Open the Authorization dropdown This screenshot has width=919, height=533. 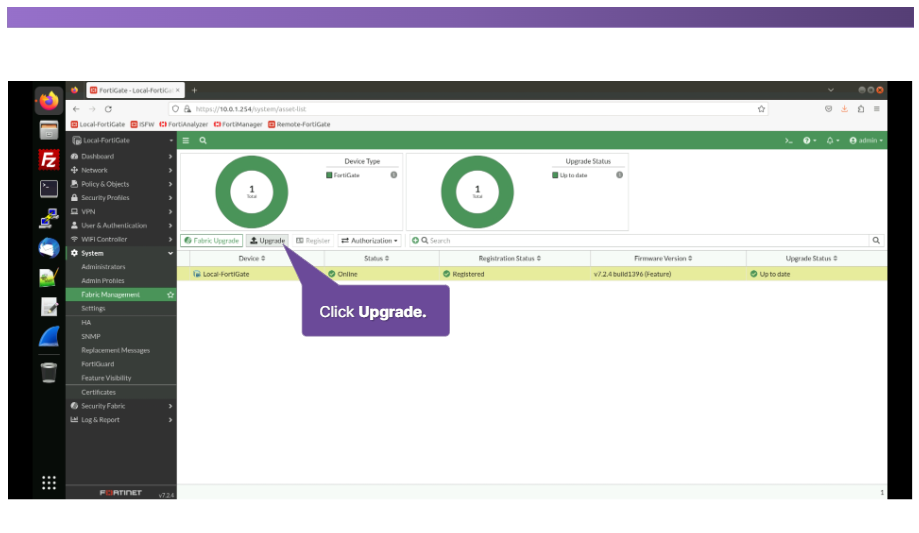click(x=369, y=240)
